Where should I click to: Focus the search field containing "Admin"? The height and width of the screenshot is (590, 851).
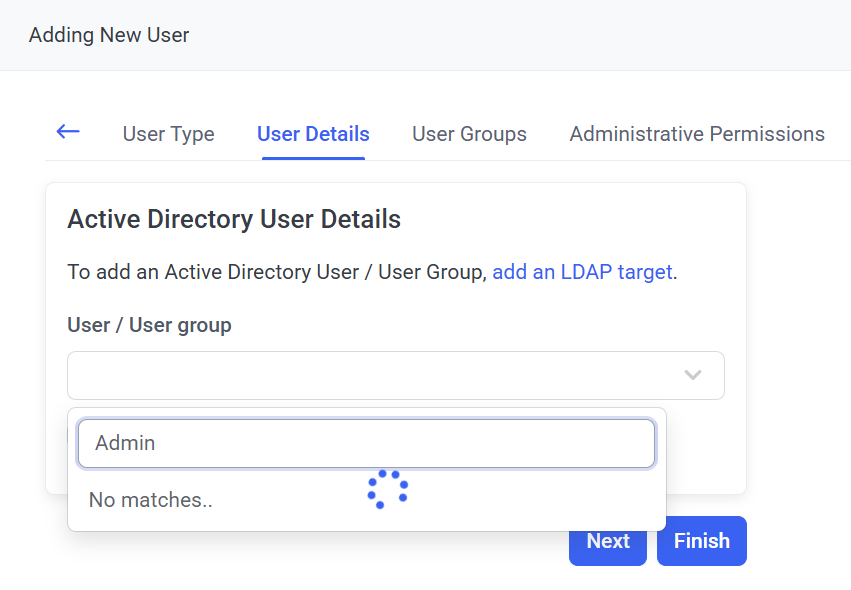366,443
